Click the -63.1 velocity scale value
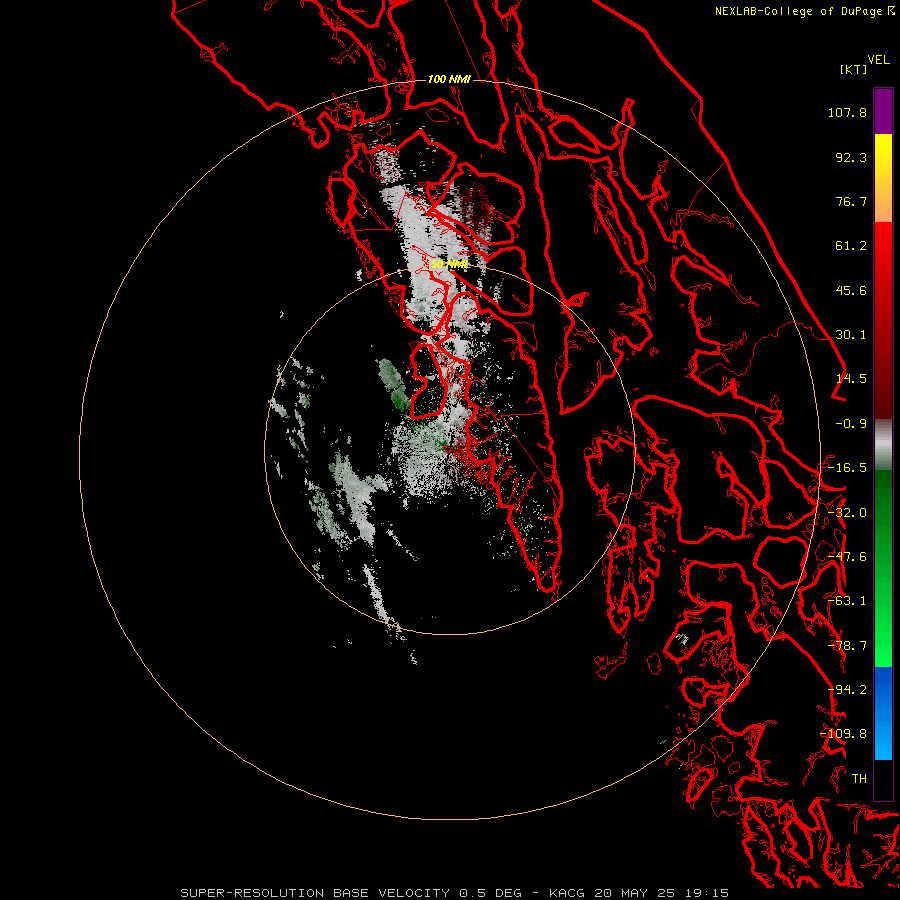 (x=847, y=601)
